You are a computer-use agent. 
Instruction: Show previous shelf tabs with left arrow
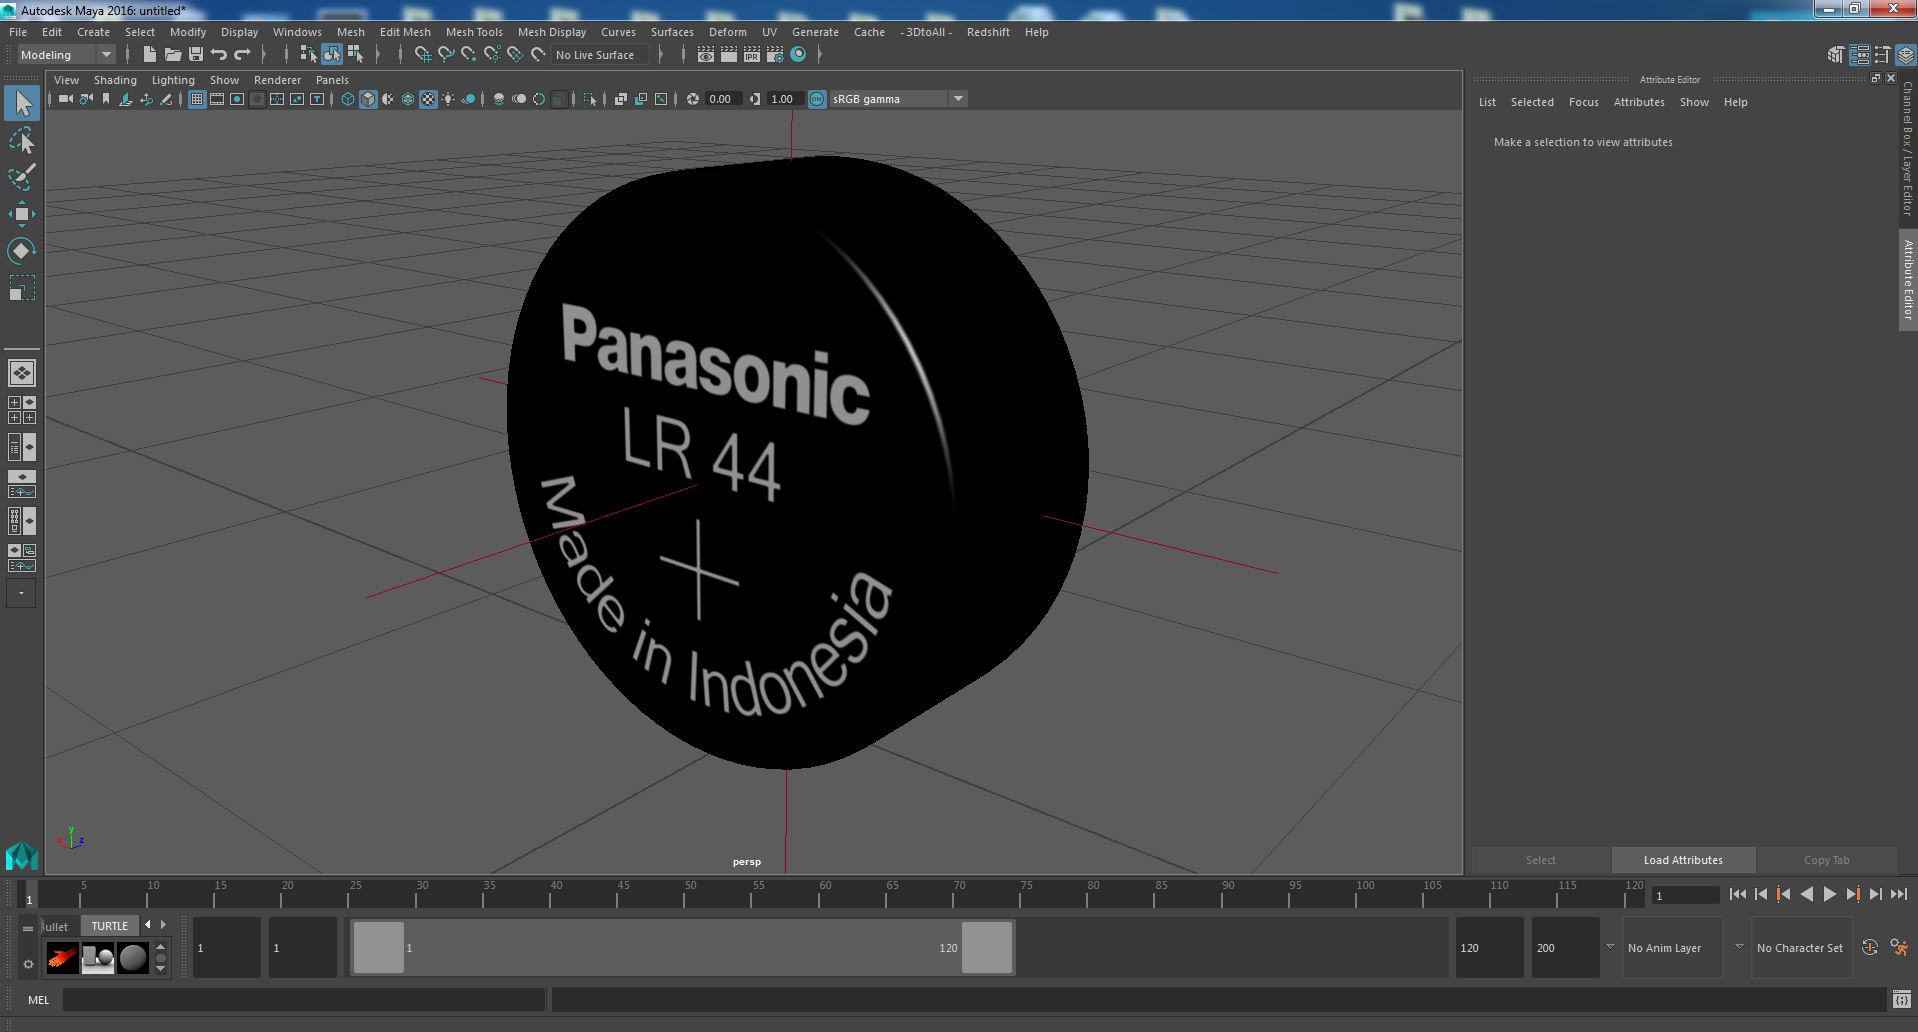148,925
